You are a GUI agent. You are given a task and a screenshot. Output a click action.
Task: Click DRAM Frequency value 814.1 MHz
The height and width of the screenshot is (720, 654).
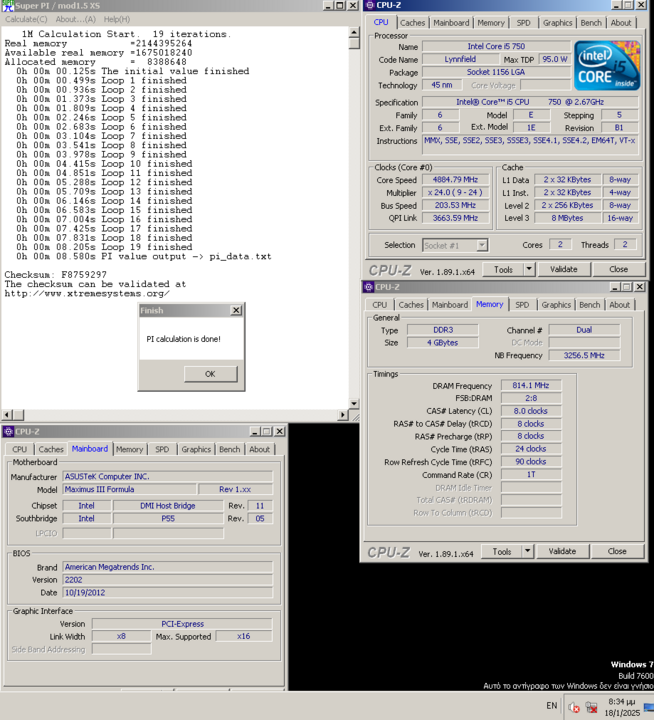tap(531, 385)
